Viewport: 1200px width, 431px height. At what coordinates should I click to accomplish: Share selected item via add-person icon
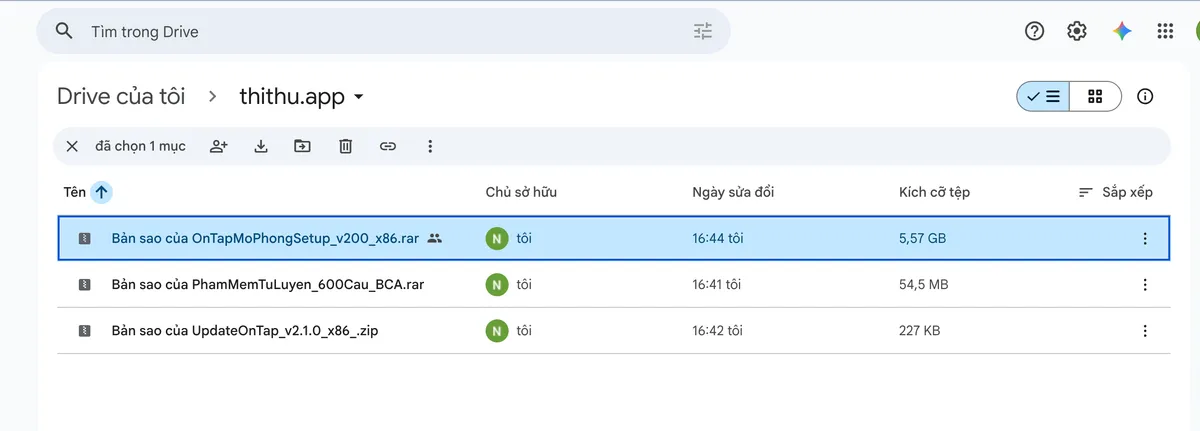pos(219,146)
